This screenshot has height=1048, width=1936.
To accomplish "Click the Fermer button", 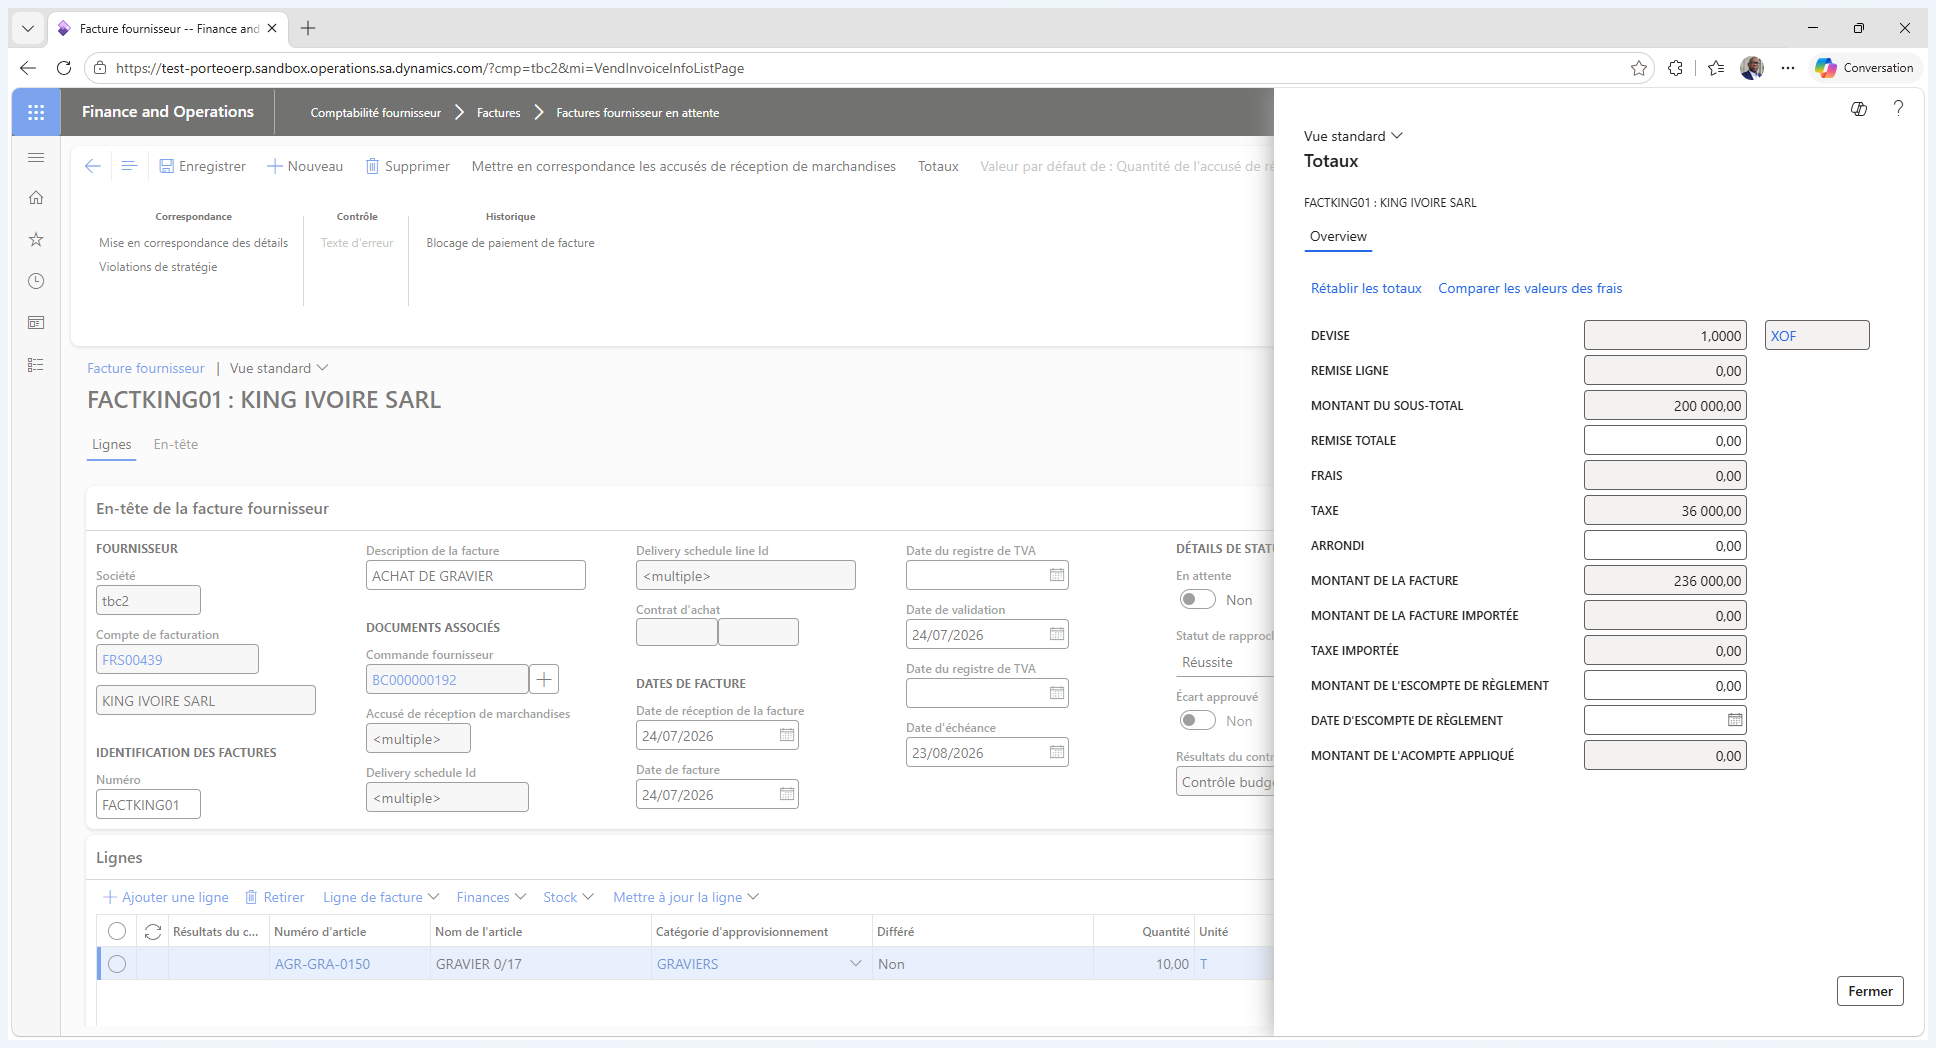I will (x=1870, y=991).
